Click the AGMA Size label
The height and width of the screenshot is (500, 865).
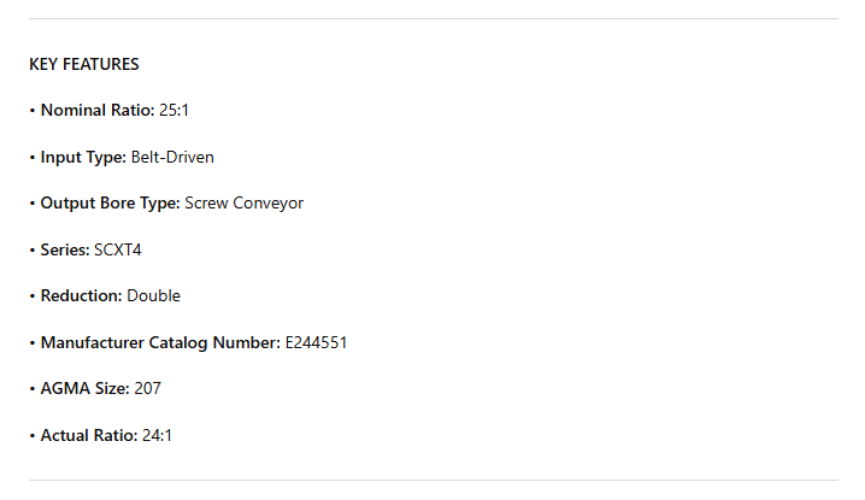tap(85, 389)
